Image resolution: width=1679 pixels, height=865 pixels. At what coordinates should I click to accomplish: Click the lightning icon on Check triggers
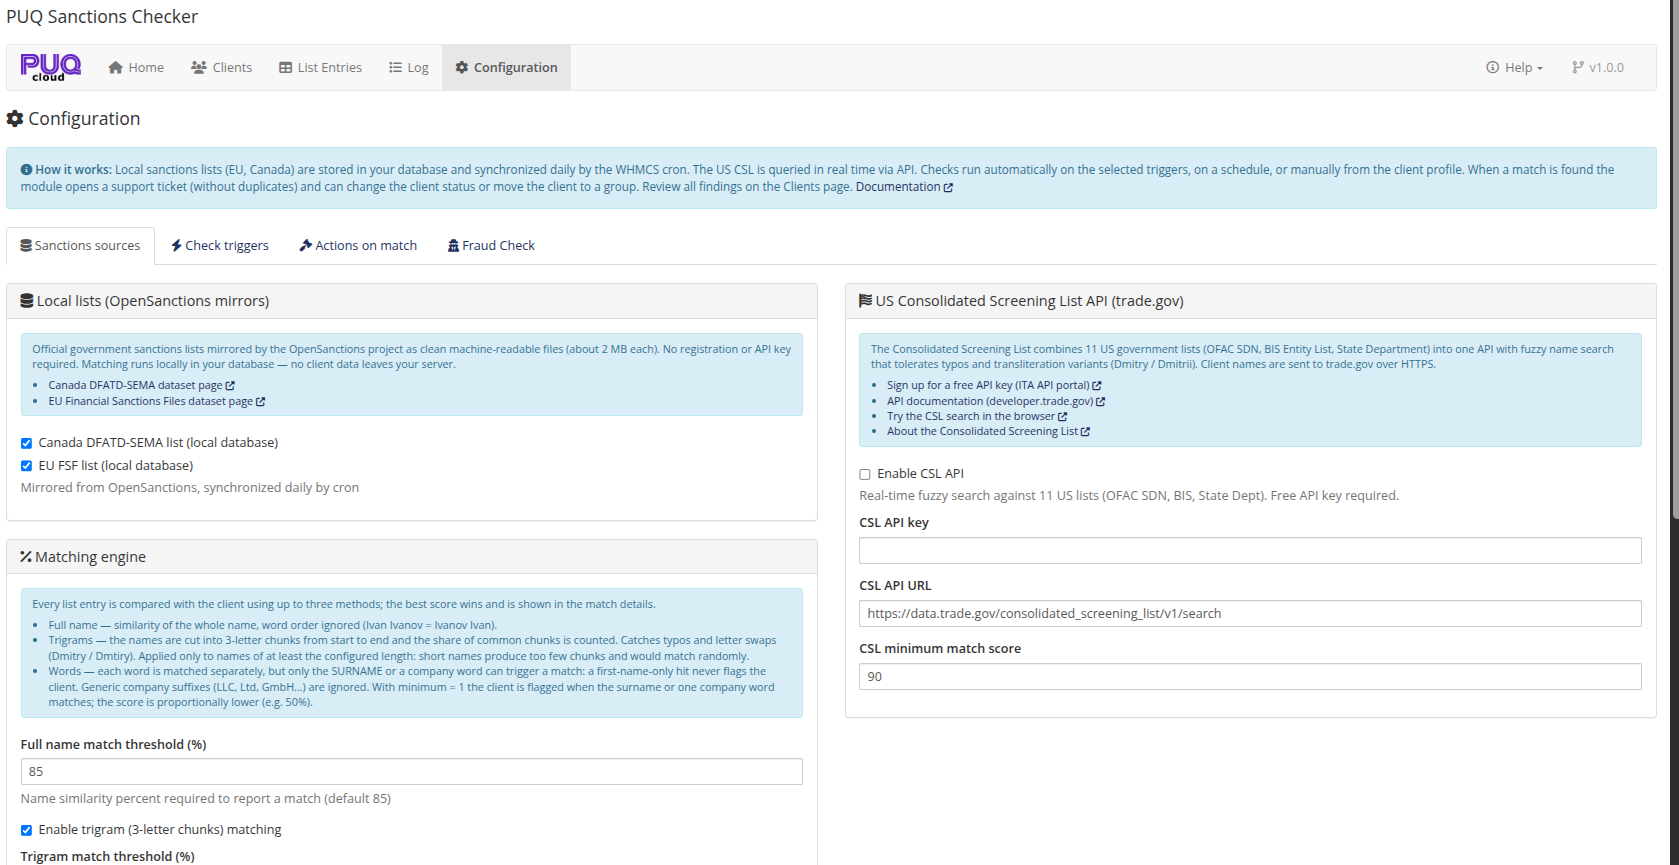[176, 245]
